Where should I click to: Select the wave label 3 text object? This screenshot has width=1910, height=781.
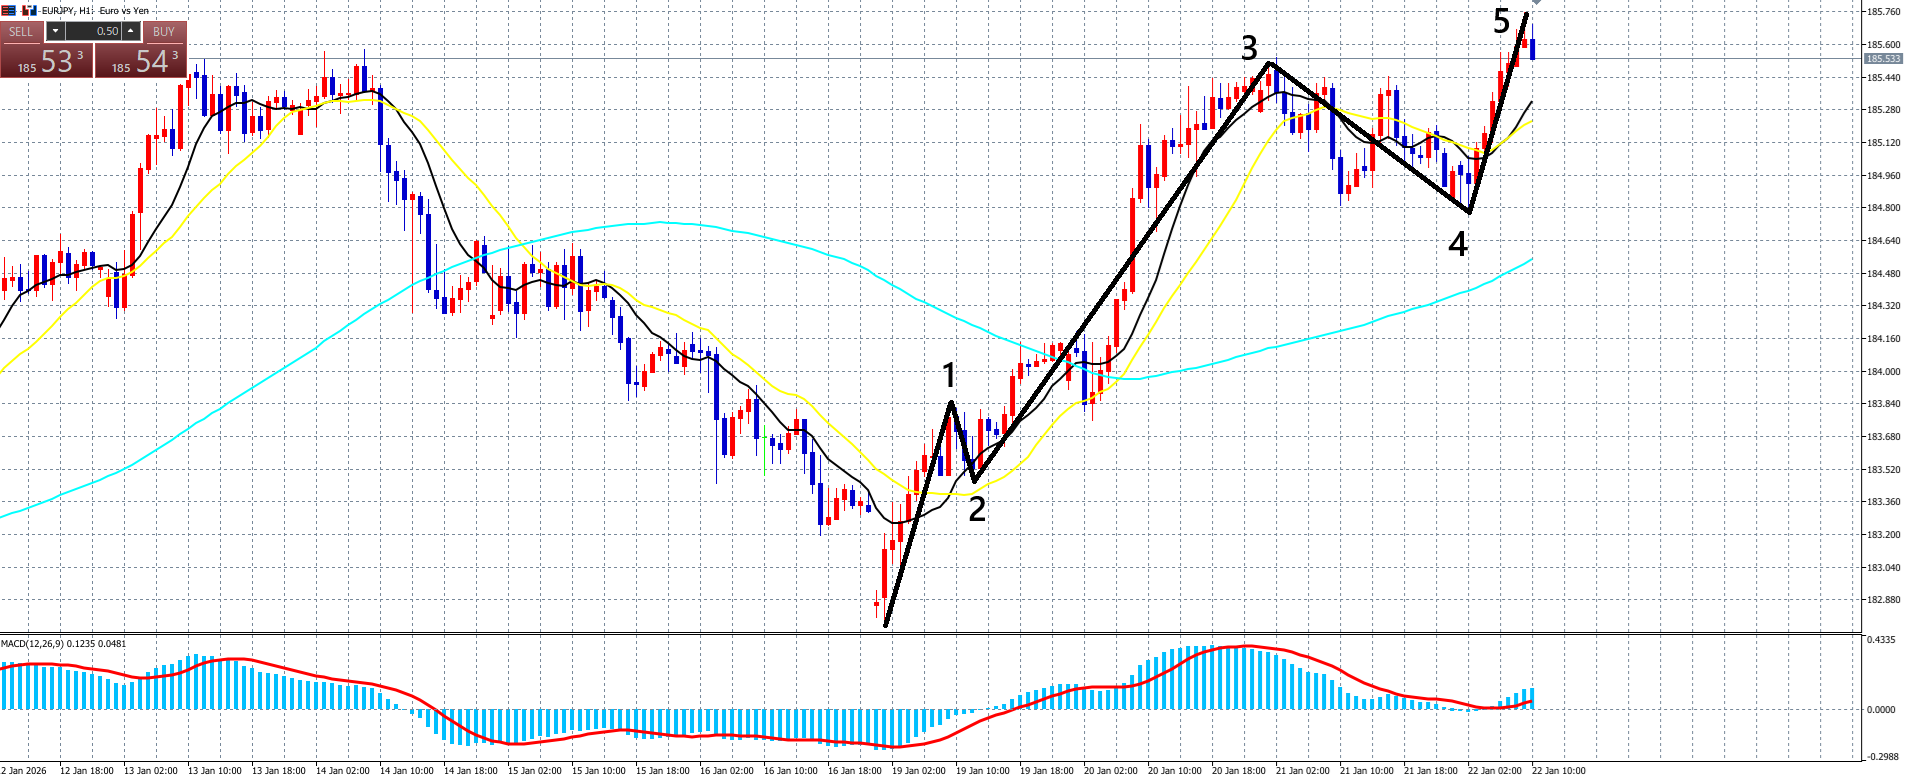tap(1249, 47)
